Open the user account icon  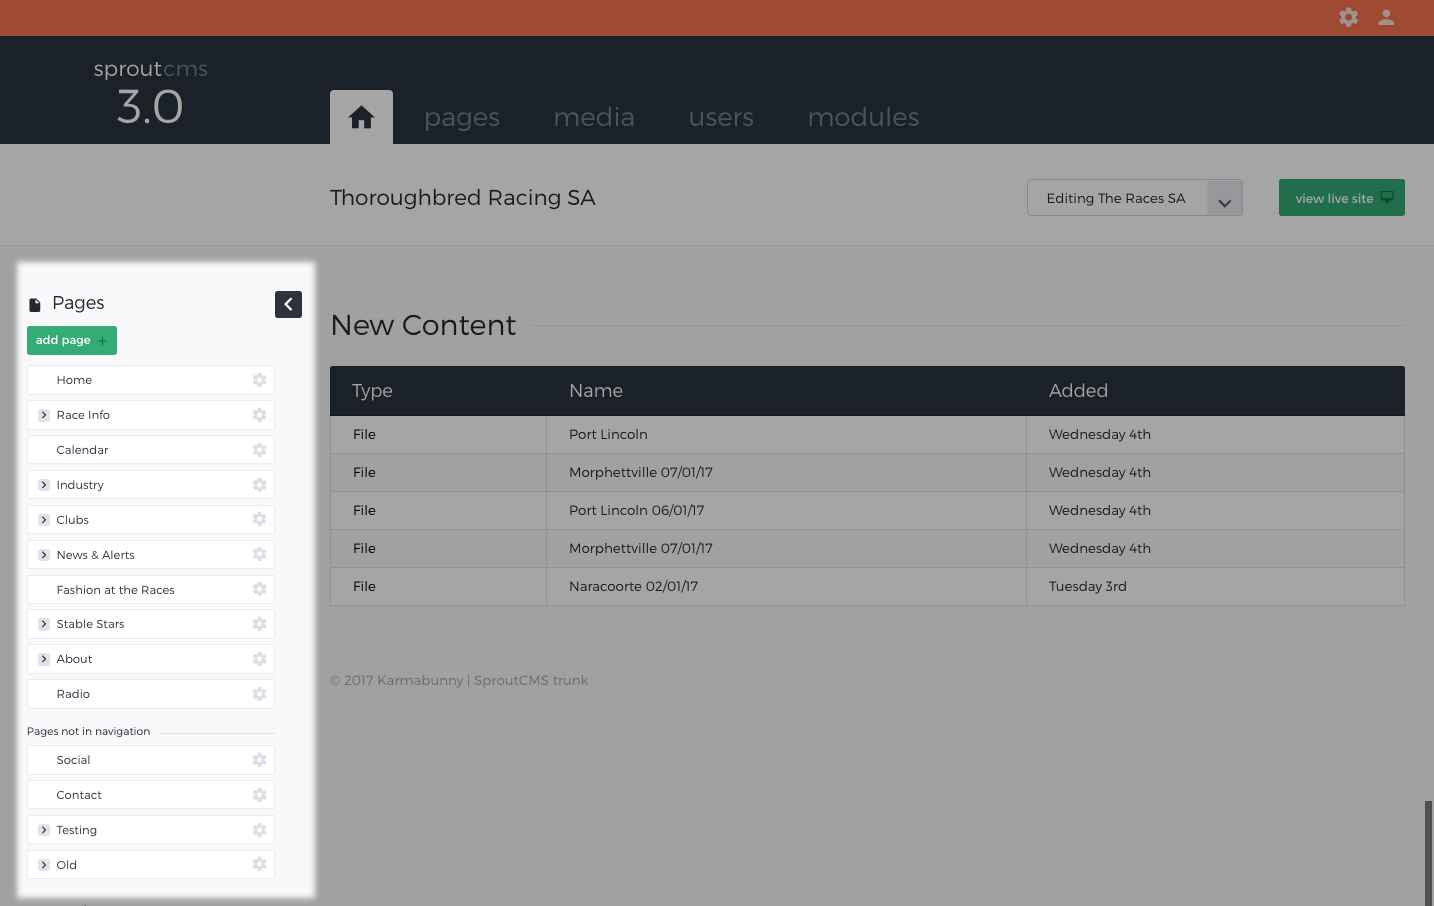(1386, 17)
